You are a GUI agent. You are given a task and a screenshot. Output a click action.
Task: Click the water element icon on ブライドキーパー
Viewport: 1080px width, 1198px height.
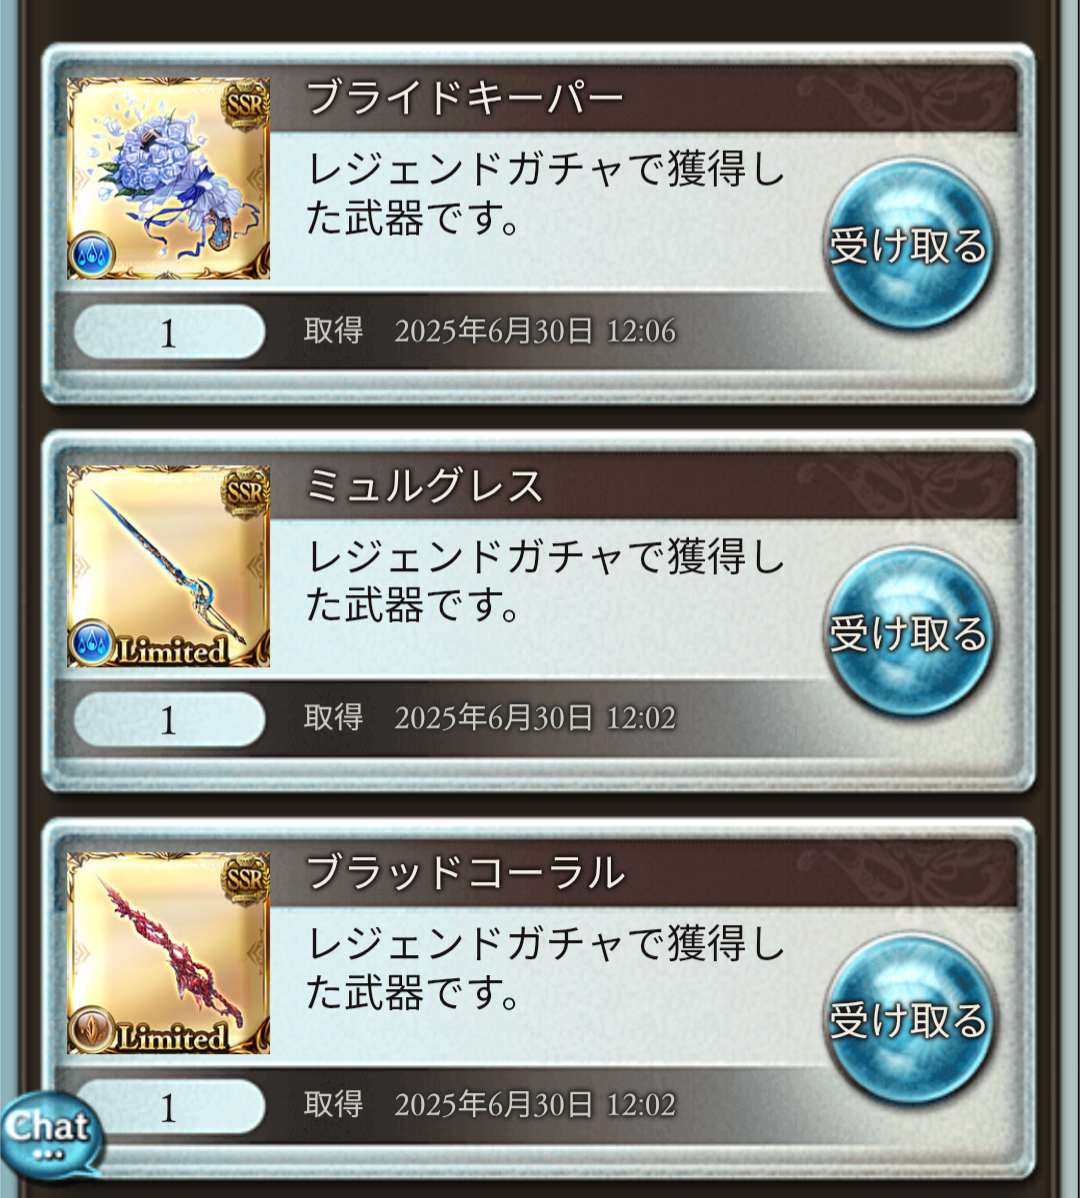(x=92, y=254)
